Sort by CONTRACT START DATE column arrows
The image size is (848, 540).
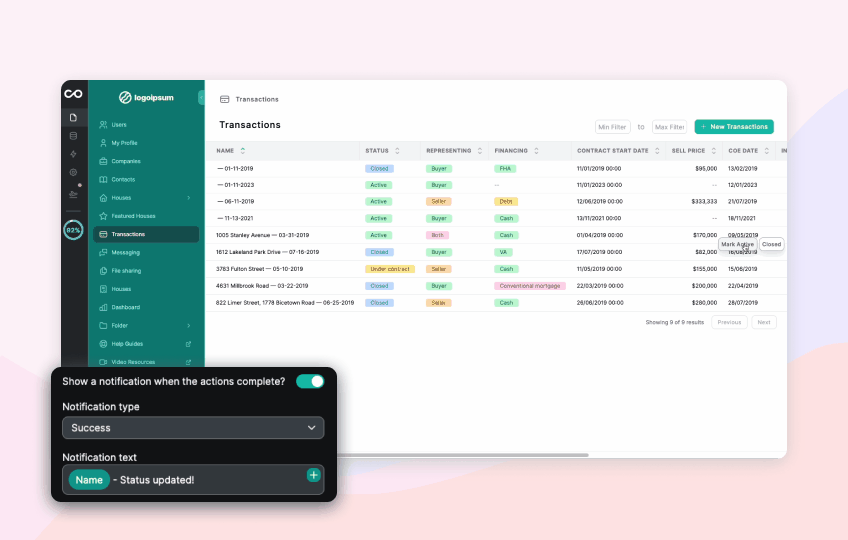coord(657,151)
